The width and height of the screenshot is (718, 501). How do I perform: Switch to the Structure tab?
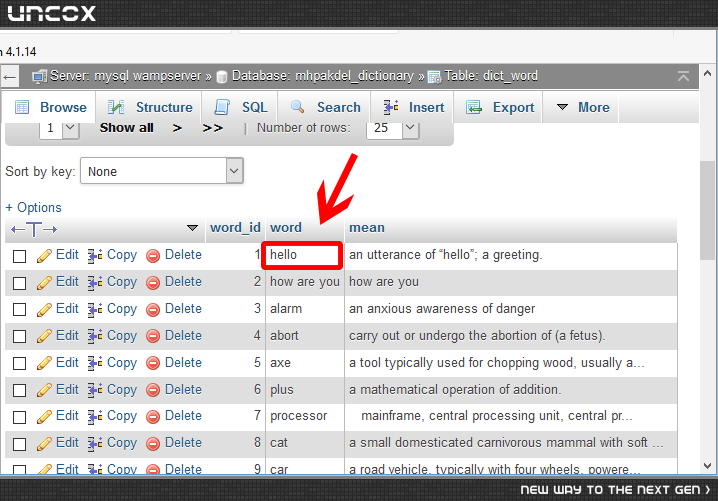[x=149, y=107]
